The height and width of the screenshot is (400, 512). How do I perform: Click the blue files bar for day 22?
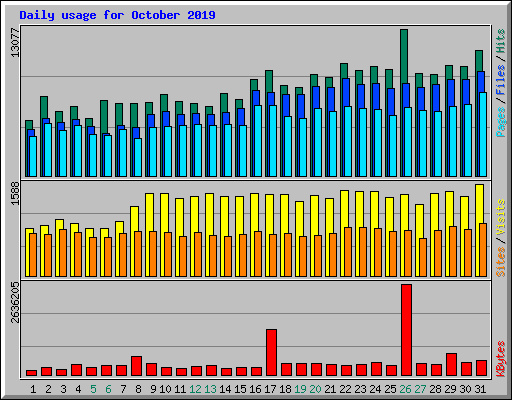coord(346,93)
